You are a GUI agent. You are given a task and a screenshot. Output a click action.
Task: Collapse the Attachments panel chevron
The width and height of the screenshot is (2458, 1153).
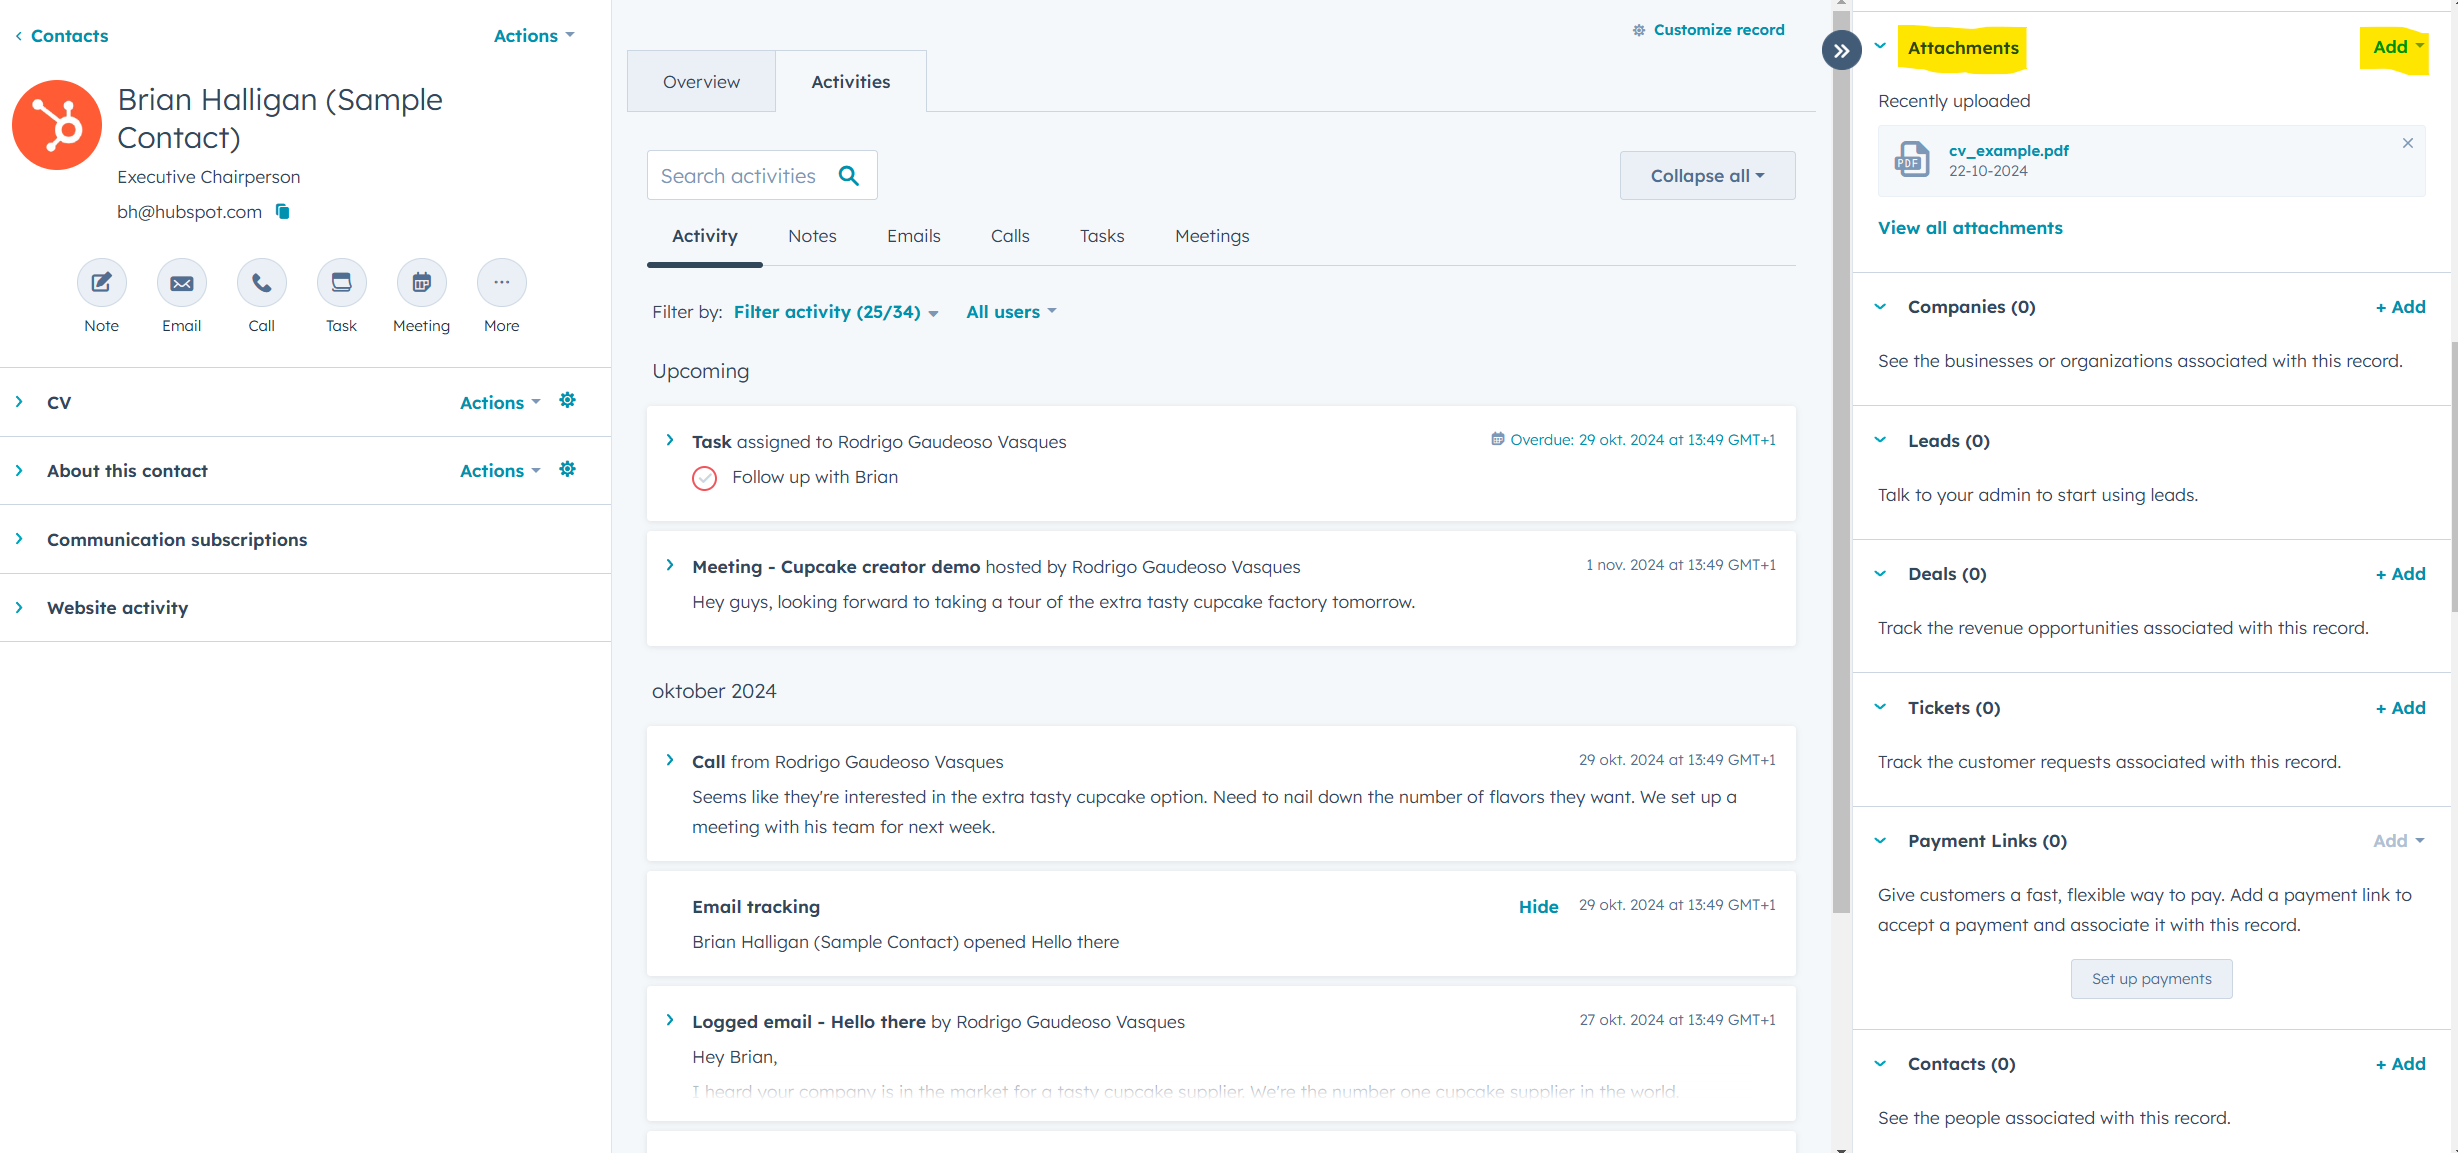[x=1880, y=46]
